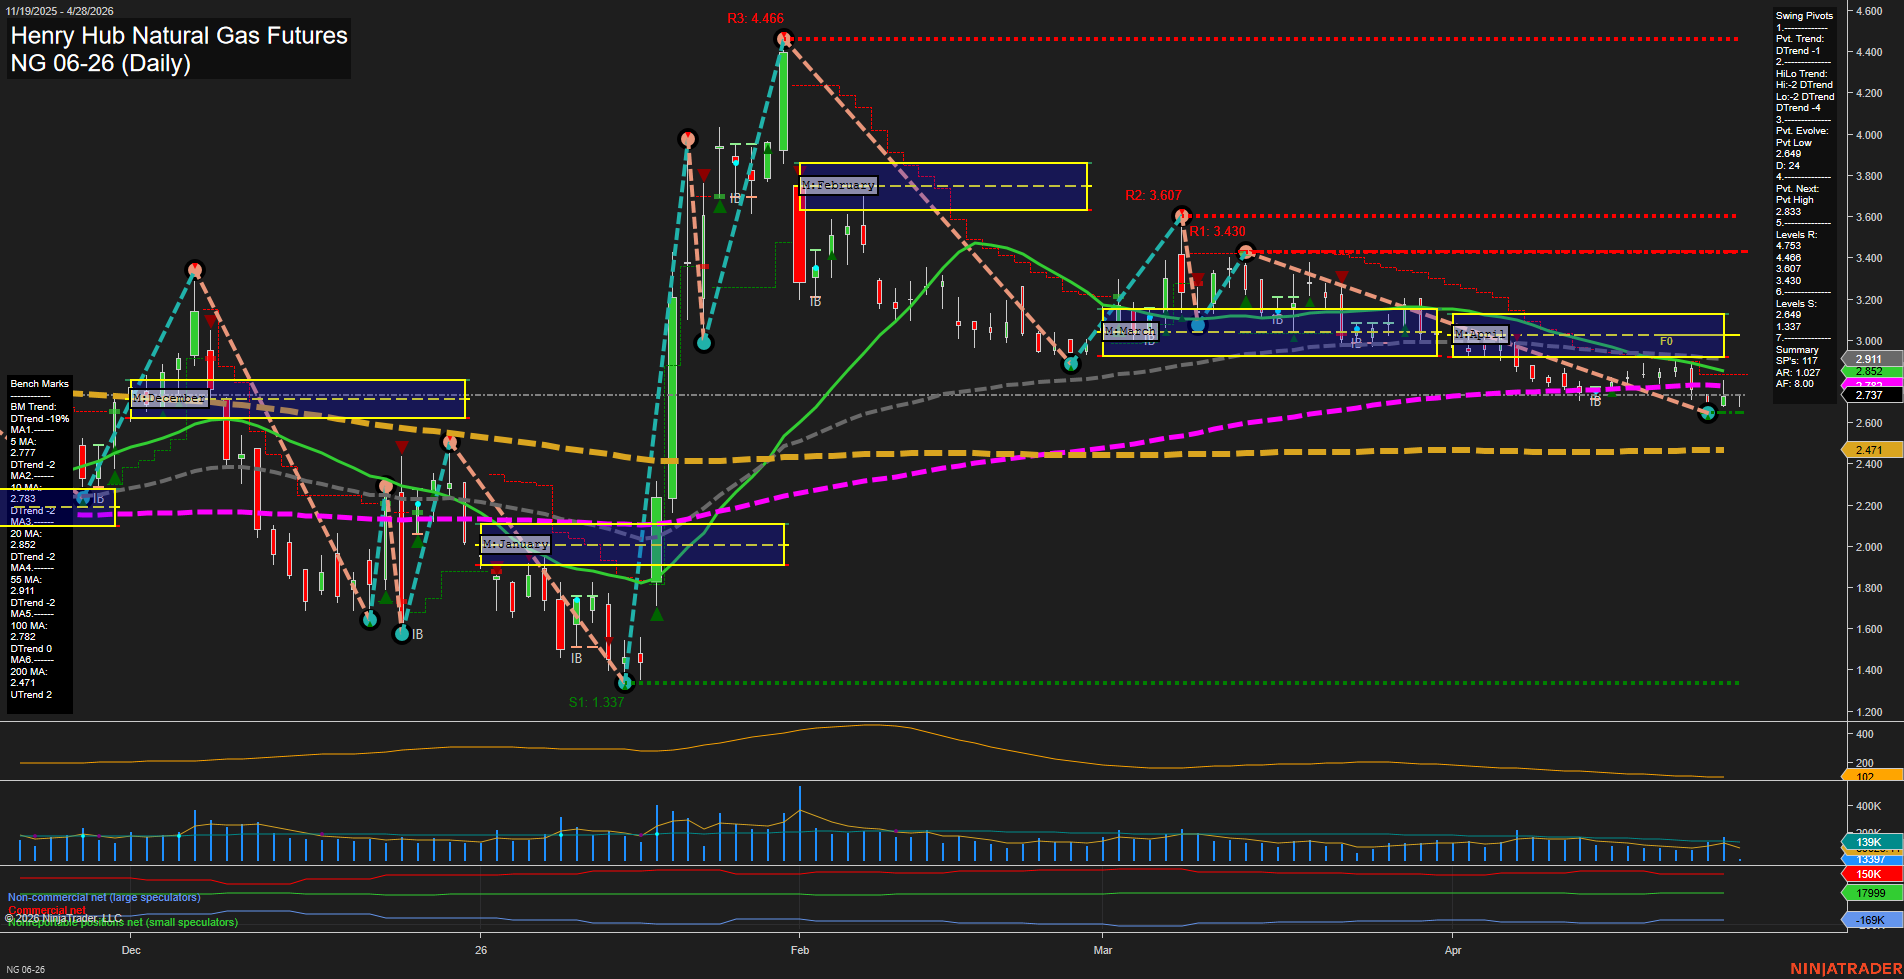Viewport: 1904px width, 979px height.
Task: Click the gray 2.911 price marker on axis
Action: click(1868, 358)
